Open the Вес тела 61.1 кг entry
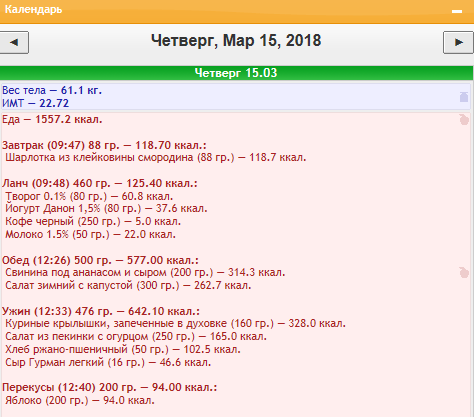This screenshot has width=474, height=417. point(52,90)
